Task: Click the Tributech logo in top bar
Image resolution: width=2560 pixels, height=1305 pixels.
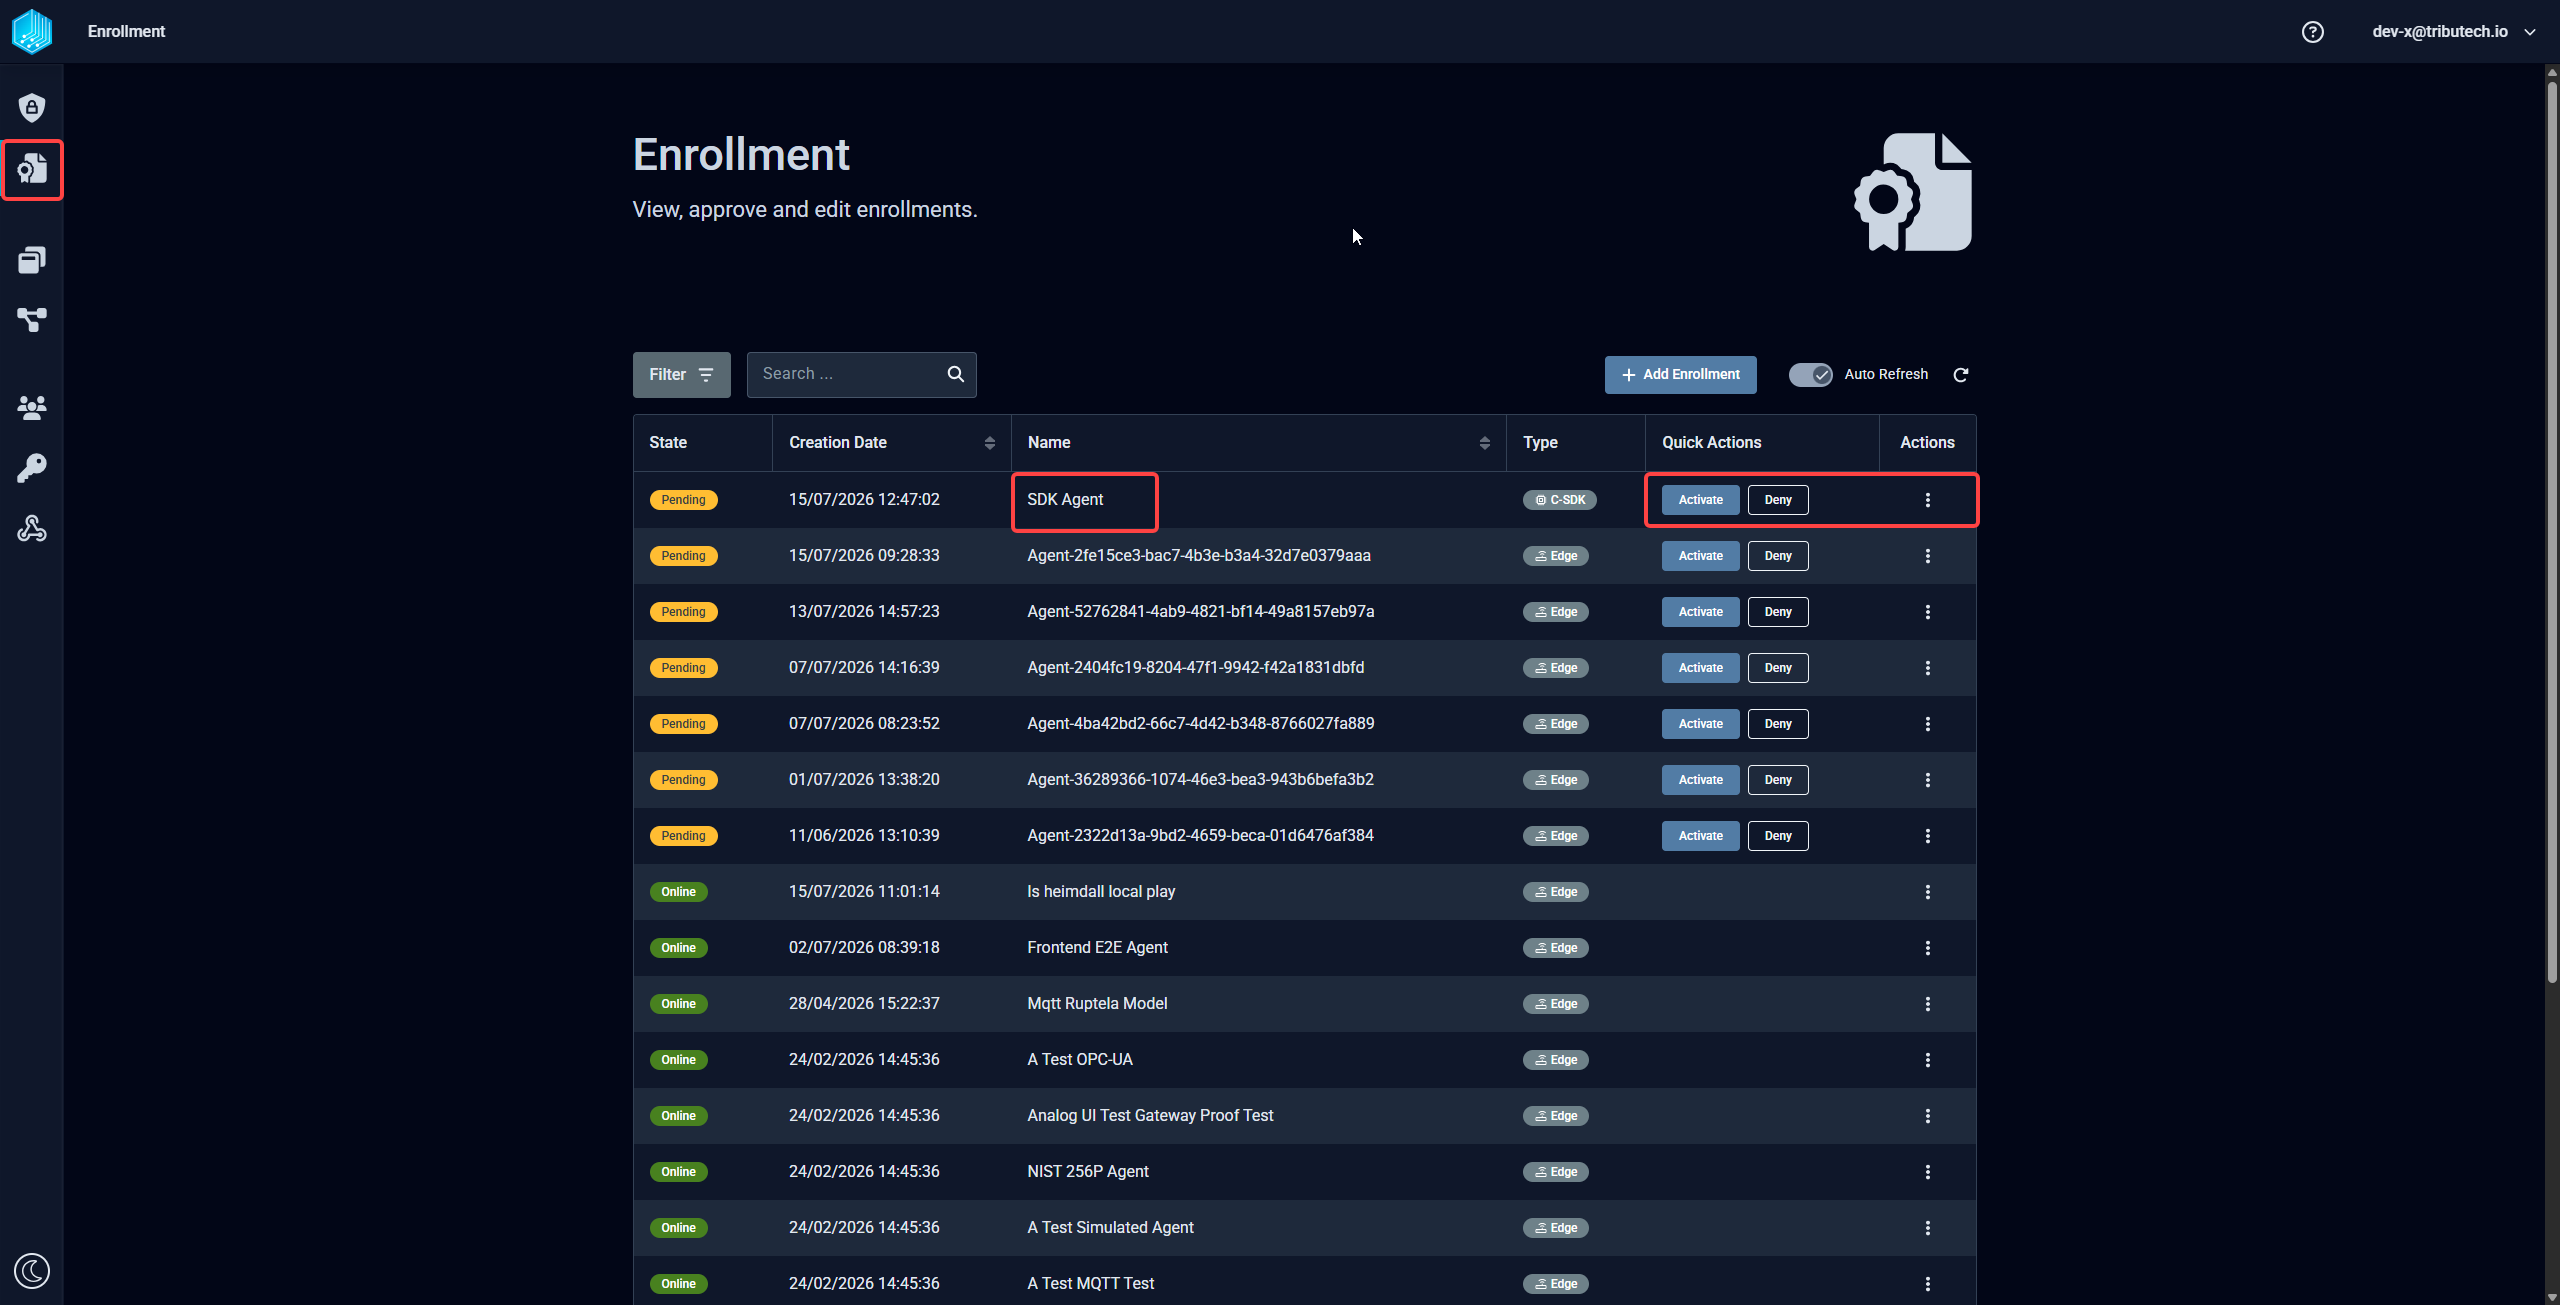Action: pos(32,31)
